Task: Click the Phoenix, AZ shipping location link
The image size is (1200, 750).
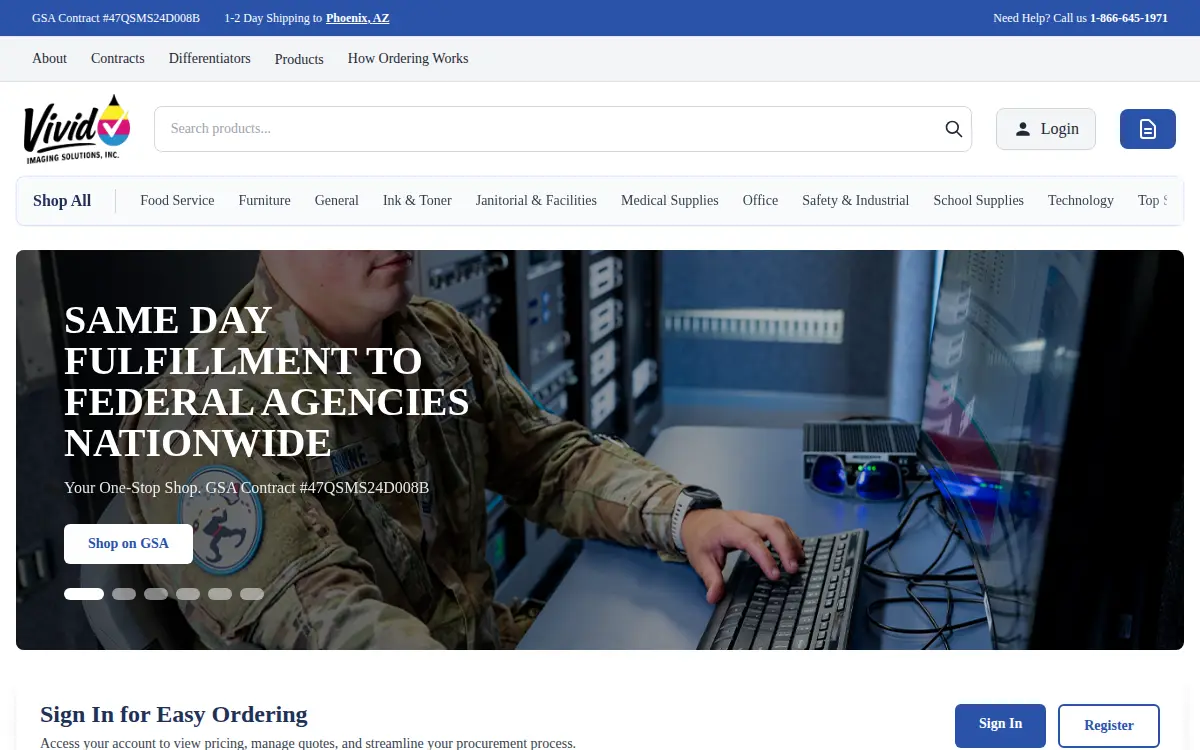Action: click(x=358, y=18)
